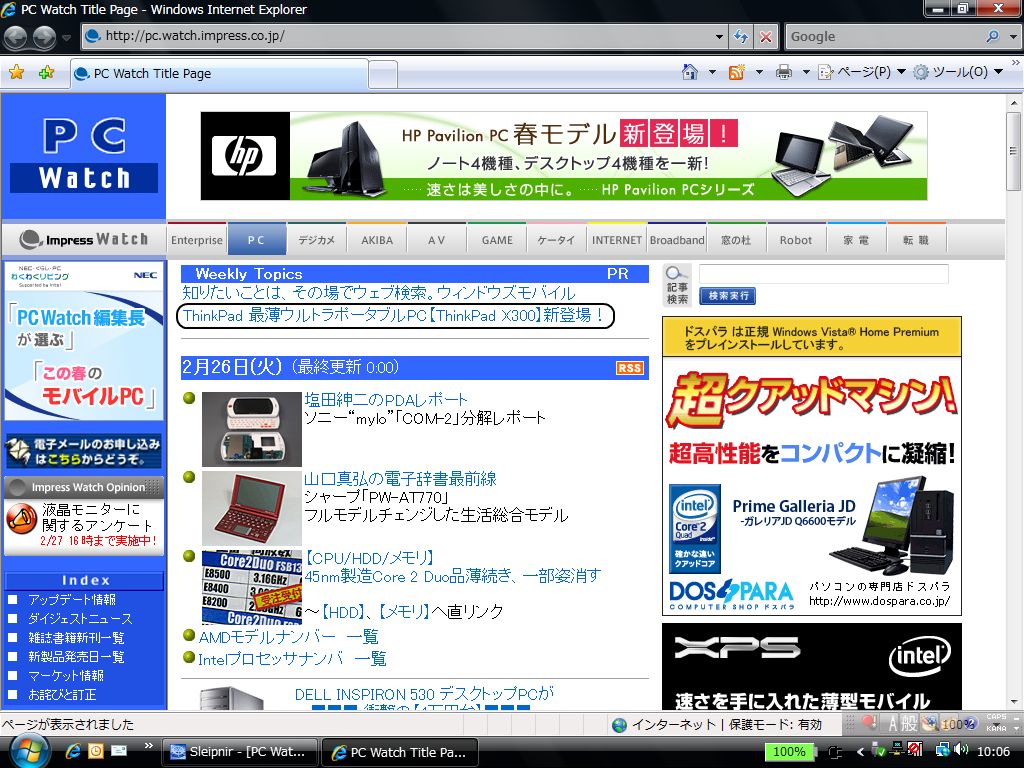Open the INTERNET navigation tab
1024x768 pixels.
pyautogui.click(x=616, y=240)
